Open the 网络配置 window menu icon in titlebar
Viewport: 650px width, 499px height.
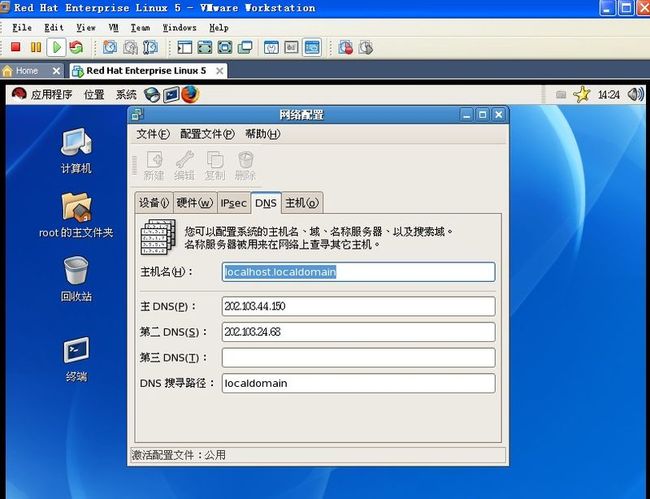click(x=137, y=114)
